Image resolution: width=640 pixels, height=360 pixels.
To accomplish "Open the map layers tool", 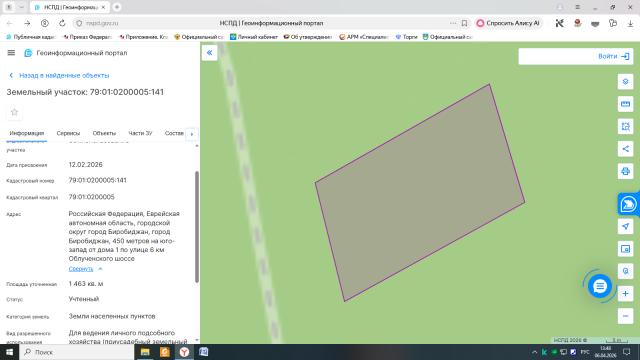I will point(625,82).
